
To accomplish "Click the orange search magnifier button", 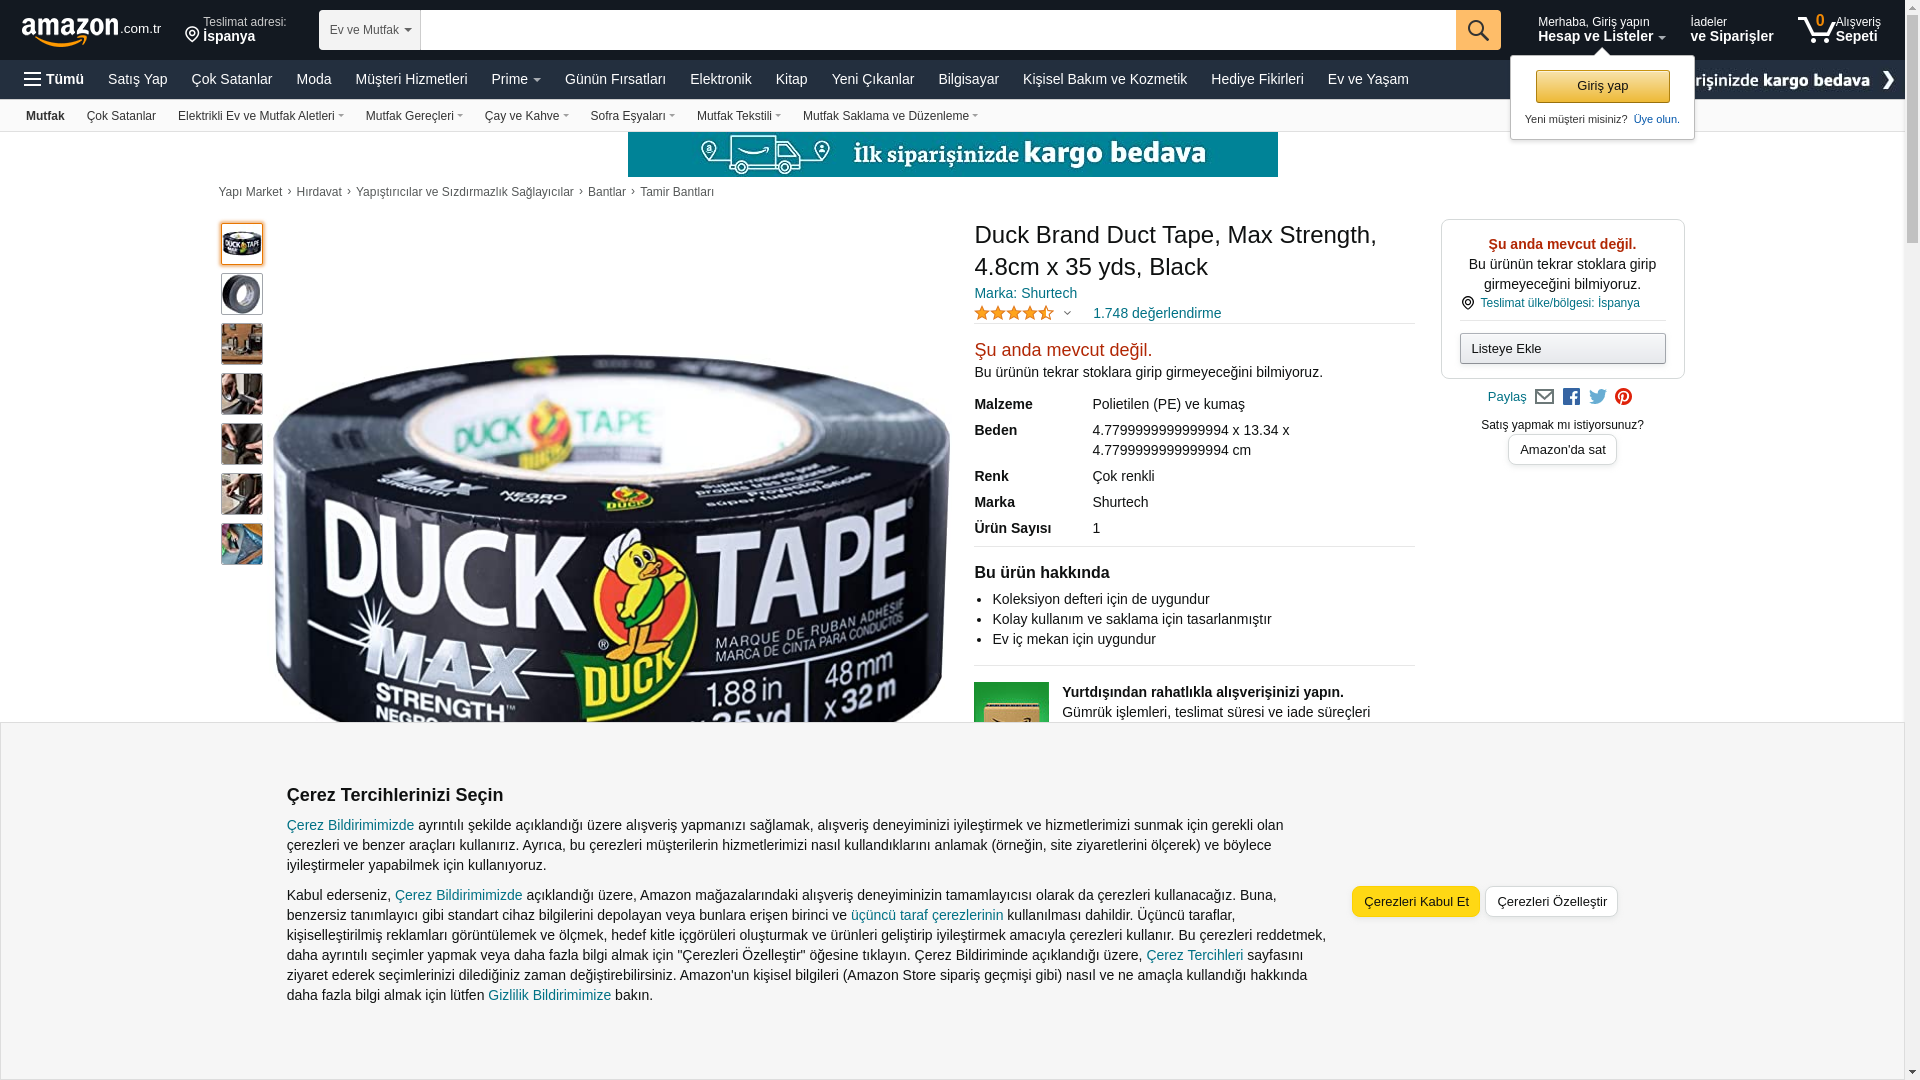I will pos(1478,30).
